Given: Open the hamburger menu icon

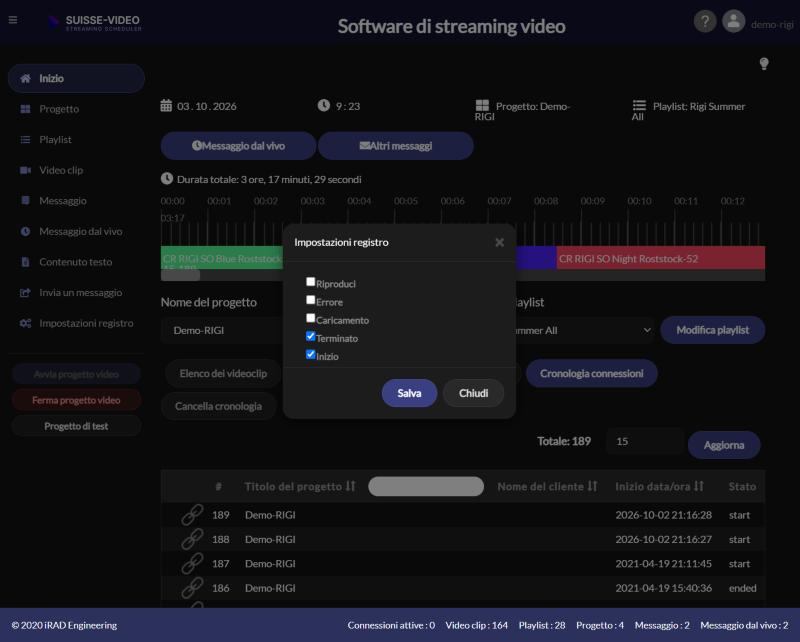Looking at the screenshot, I should pos(13,20).
